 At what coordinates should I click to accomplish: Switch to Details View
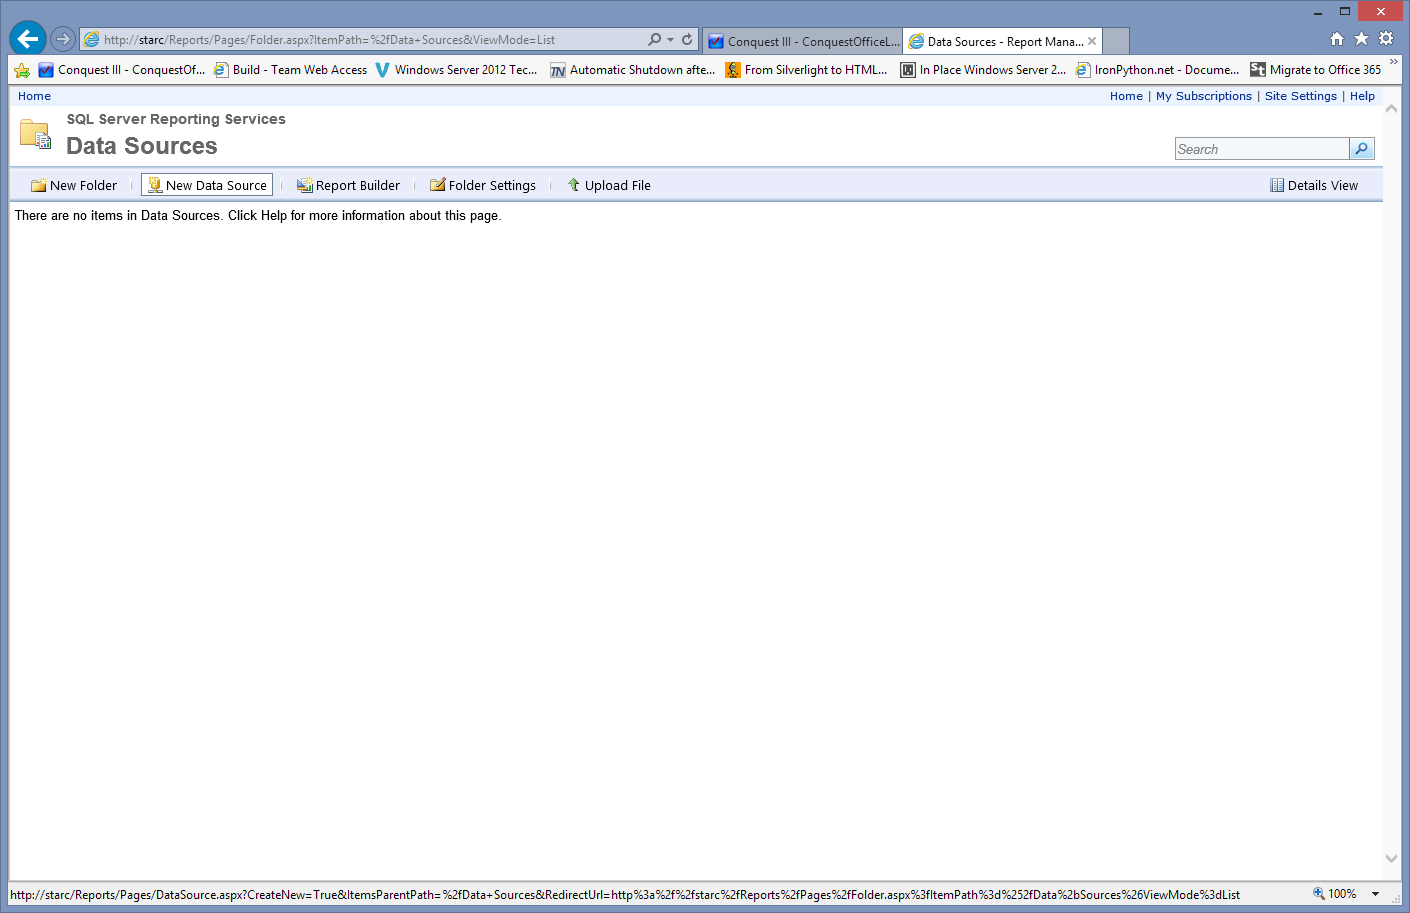1314,185
